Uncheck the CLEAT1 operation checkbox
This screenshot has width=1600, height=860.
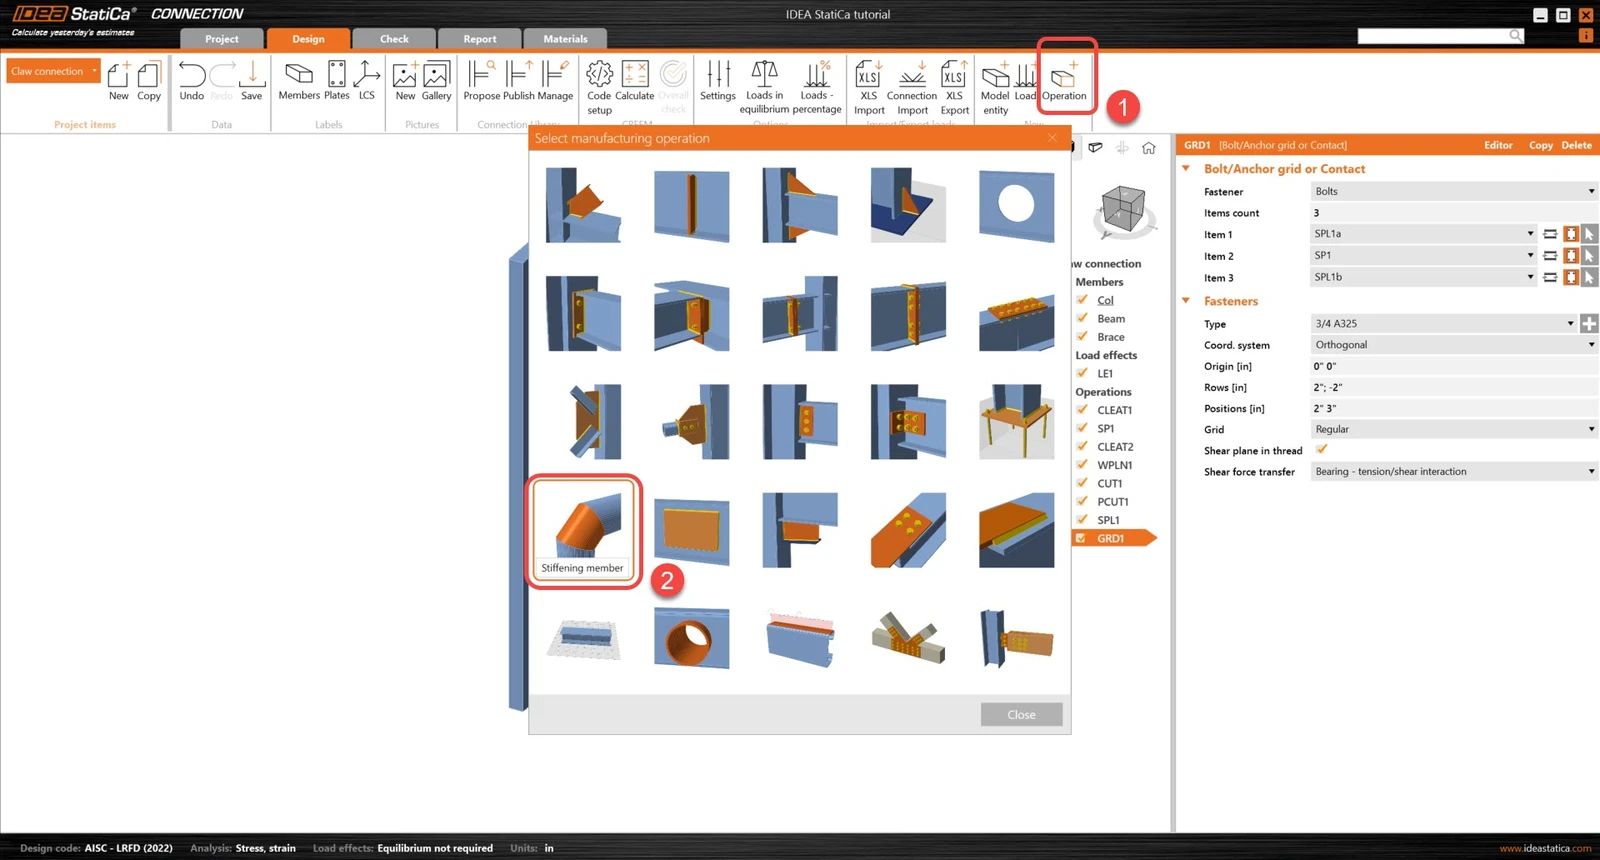tap(1082, 410)
